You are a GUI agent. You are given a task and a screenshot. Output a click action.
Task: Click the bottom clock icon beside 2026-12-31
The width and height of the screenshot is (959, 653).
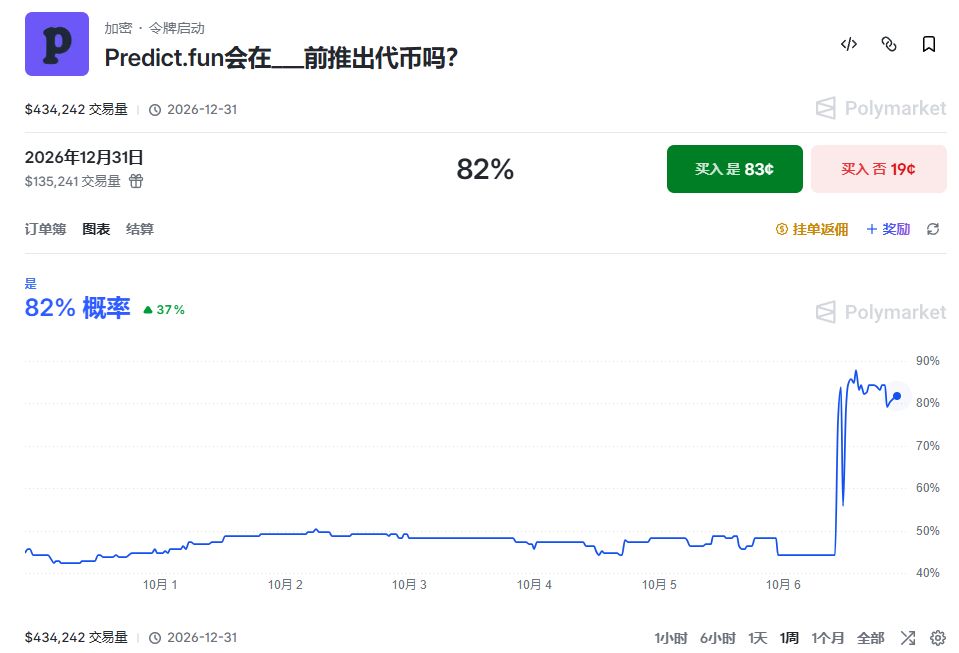point(155,638)
